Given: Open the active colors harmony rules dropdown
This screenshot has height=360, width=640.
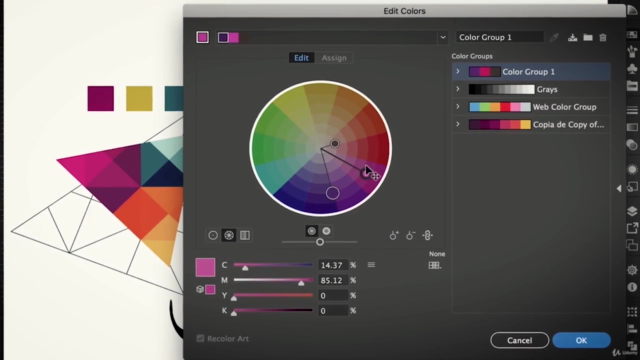Looking at the screenshot, I should click(443, 38).
